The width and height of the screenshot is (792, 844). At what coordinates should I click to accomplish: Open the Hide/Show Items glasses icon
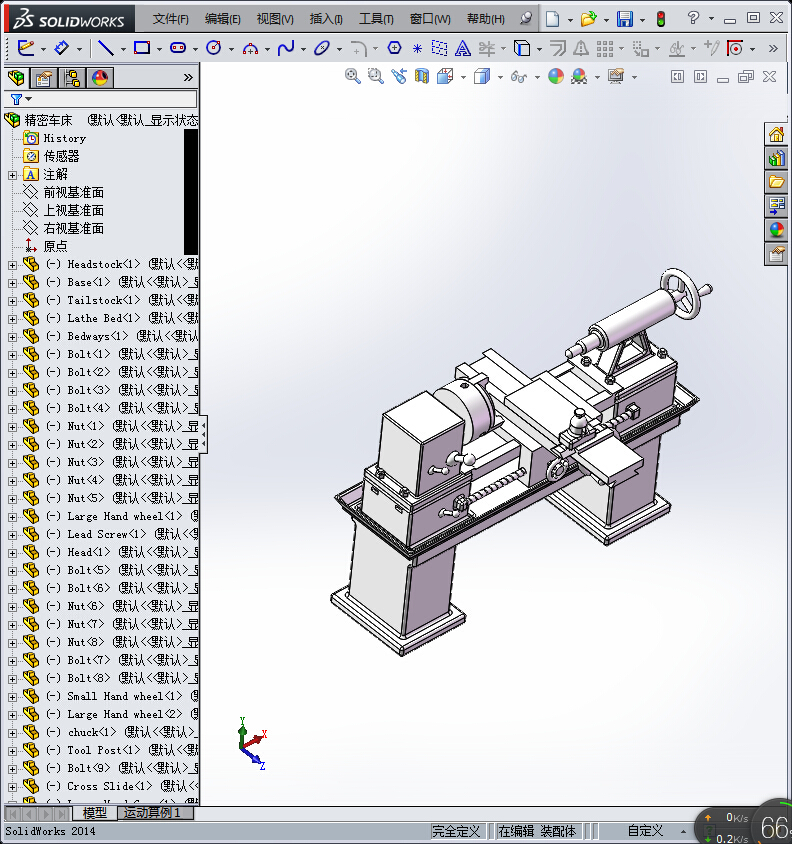click(518, 77)
